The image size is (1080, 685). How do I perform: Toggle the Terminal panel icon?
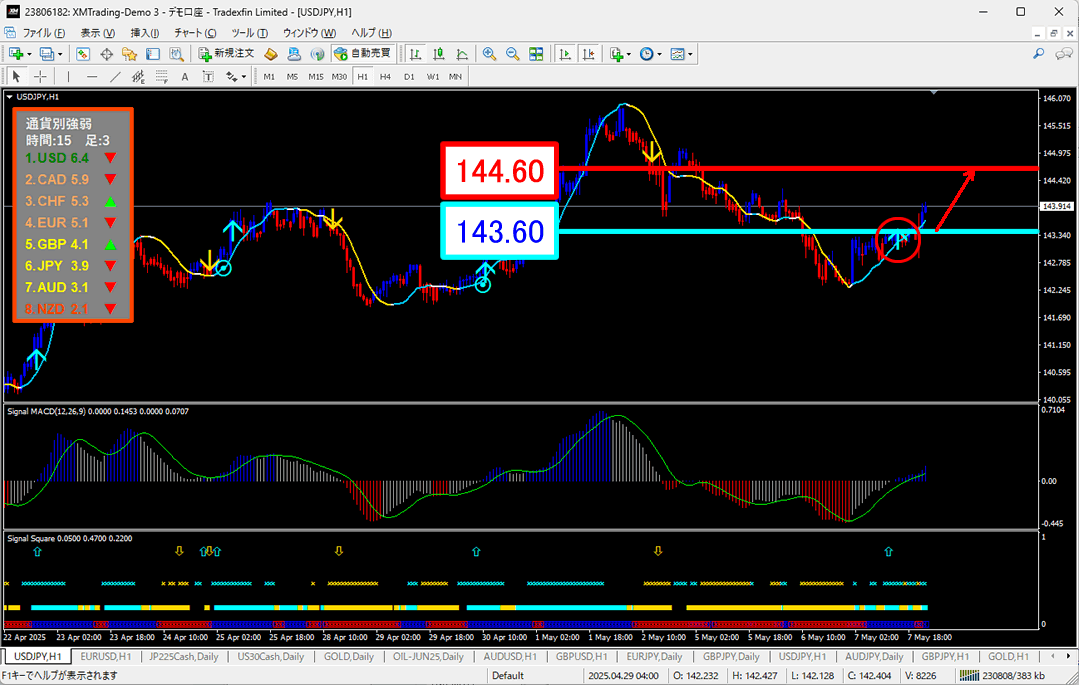153,54
